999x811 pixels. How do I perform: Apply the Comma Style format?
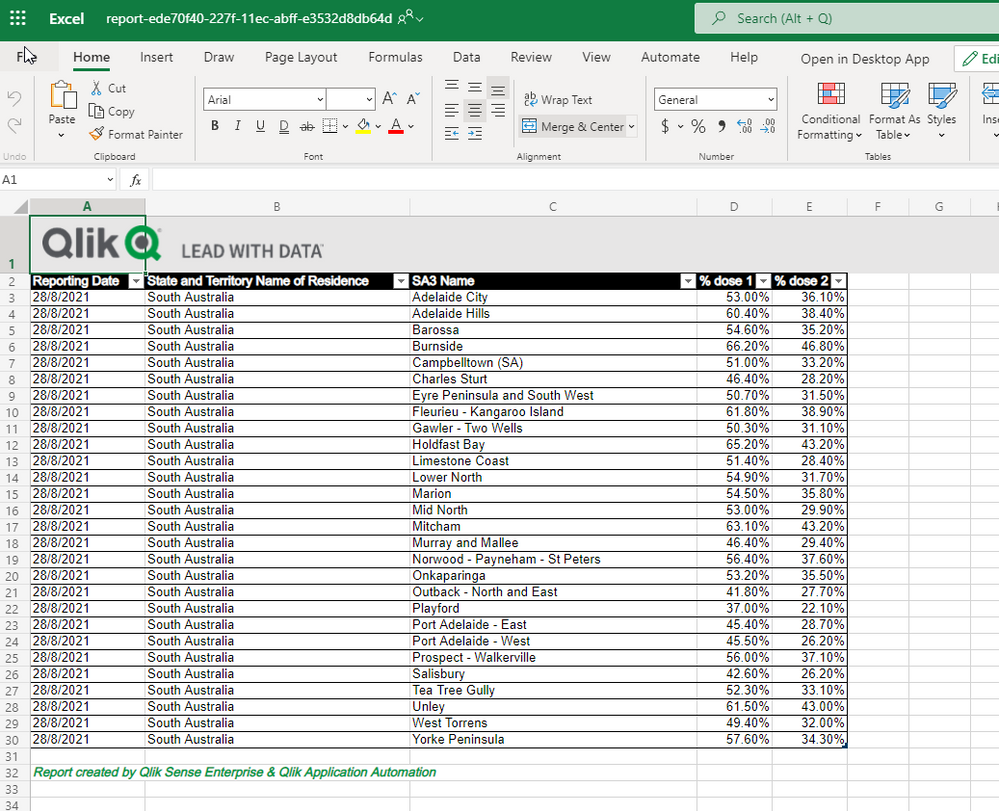[x=721, y=126]
